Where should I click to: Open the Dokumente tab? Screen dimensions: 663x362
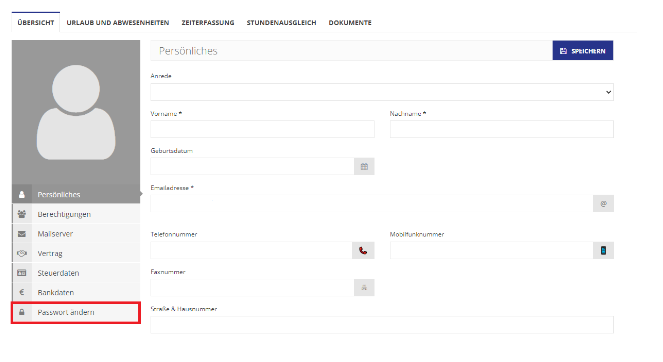pyautogui.click(x=350, y=23)
